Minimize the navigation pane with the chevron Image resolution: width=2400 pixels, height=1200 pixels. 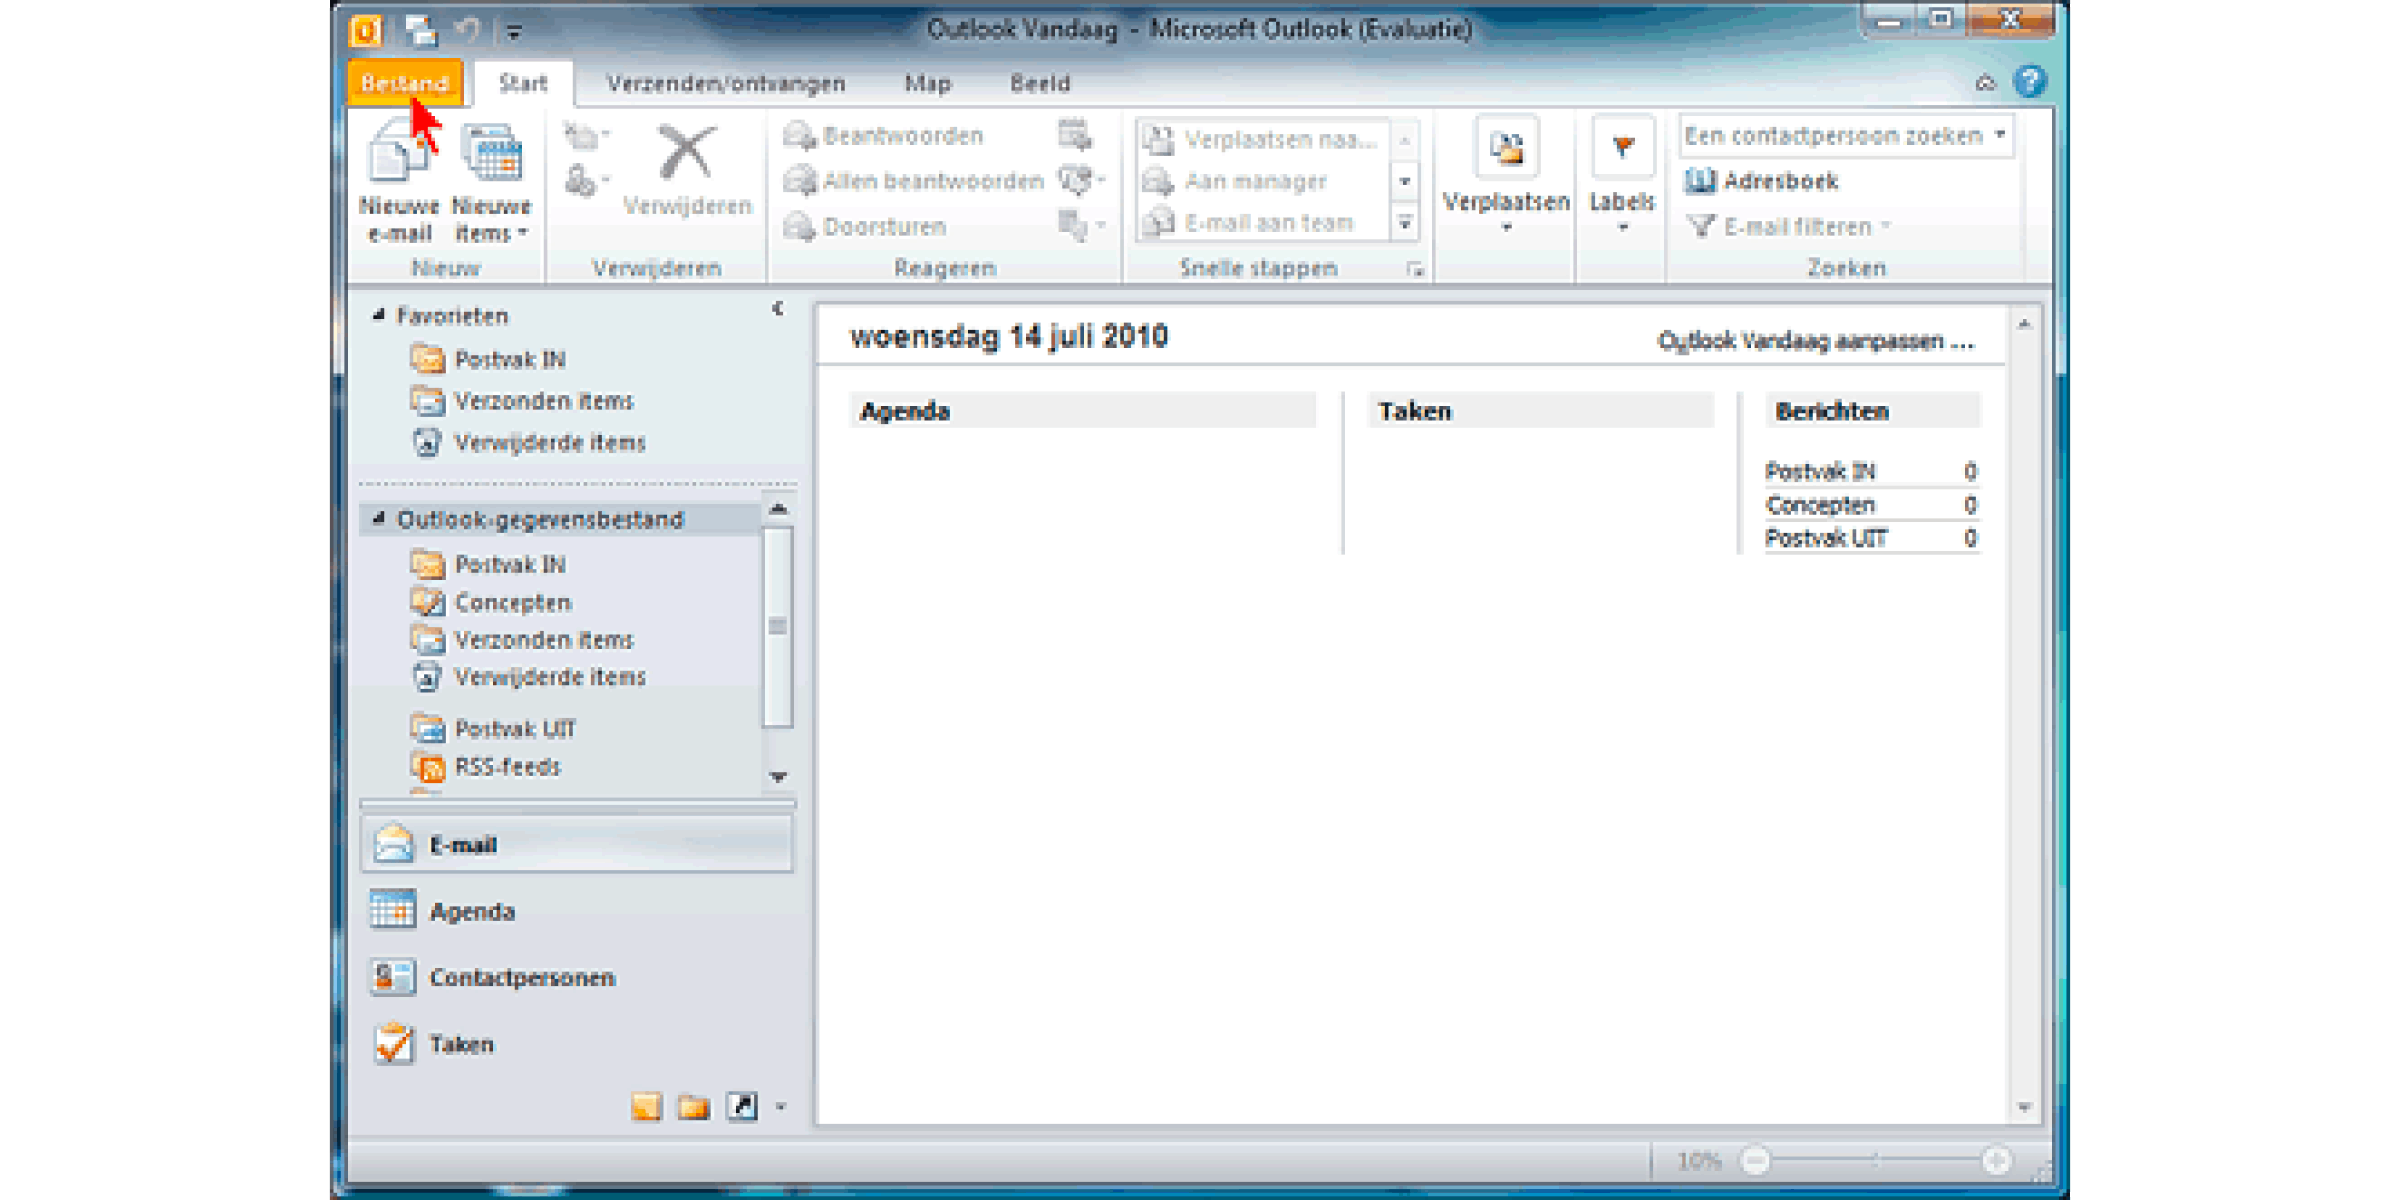coord(777,309)
